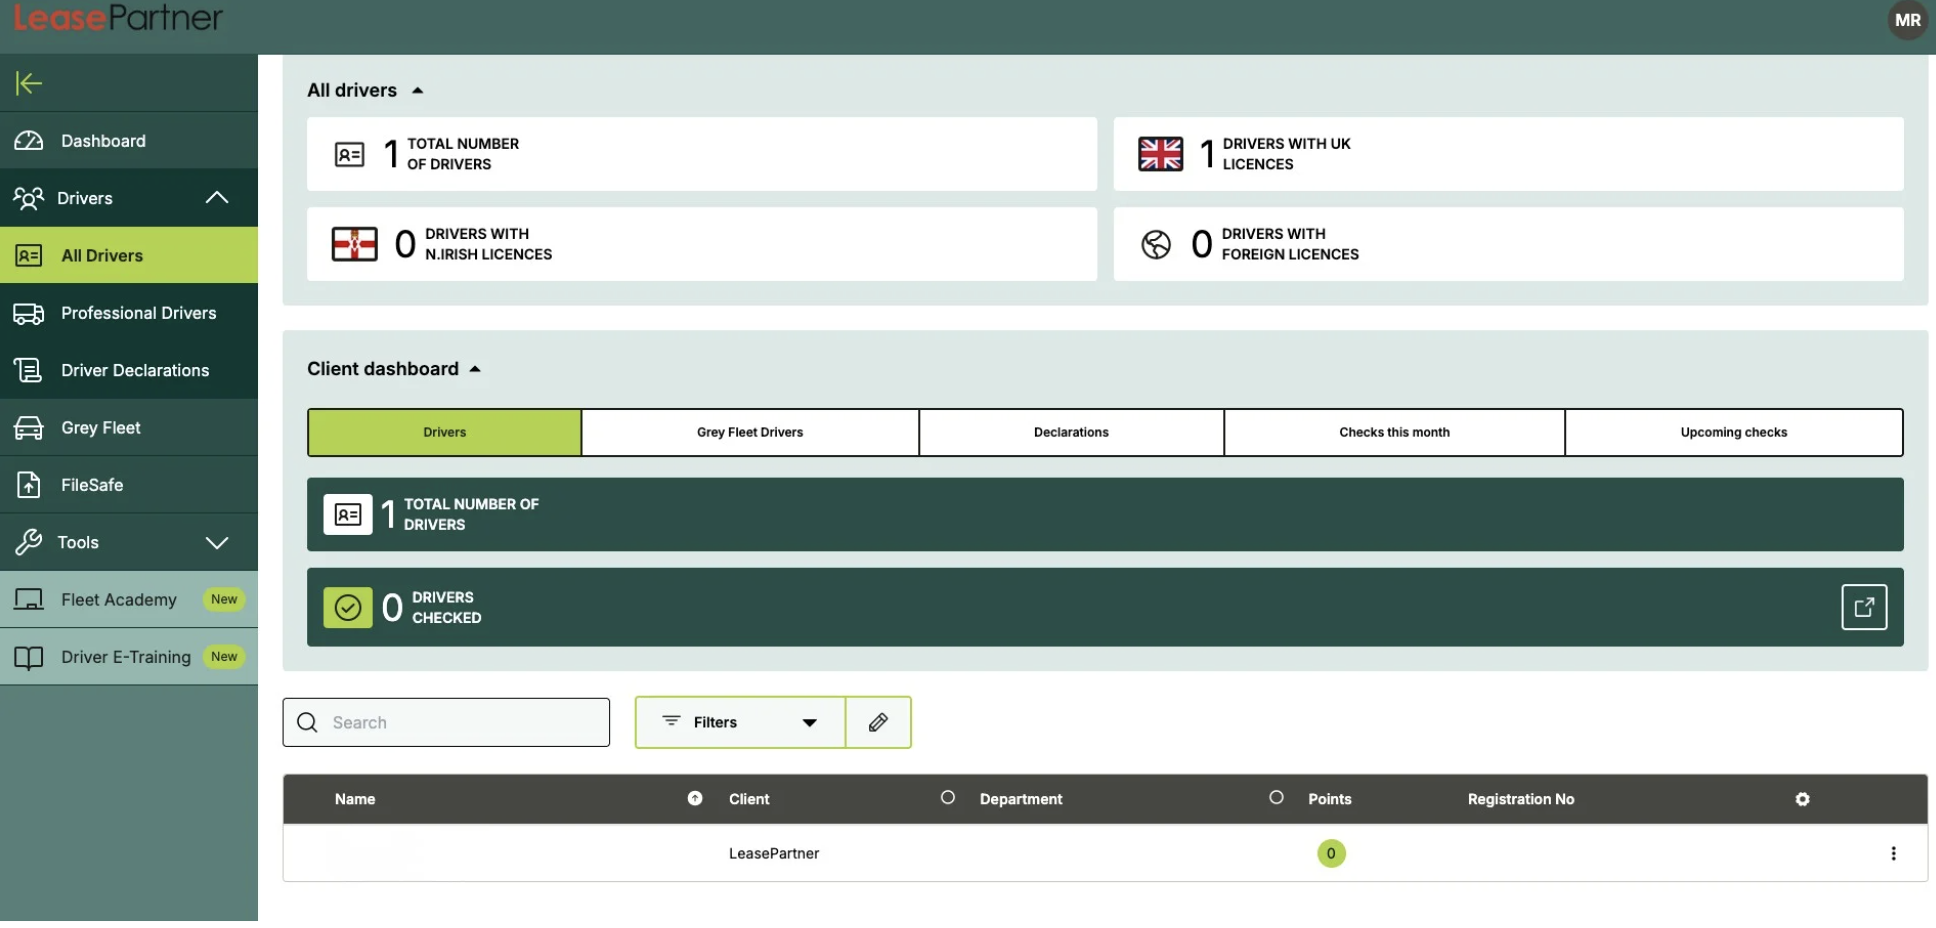Image resolution: width=1936 pixels, height=928 pixels.
Task: Open drivers checked in new window icon
Action: (1864, 607)
